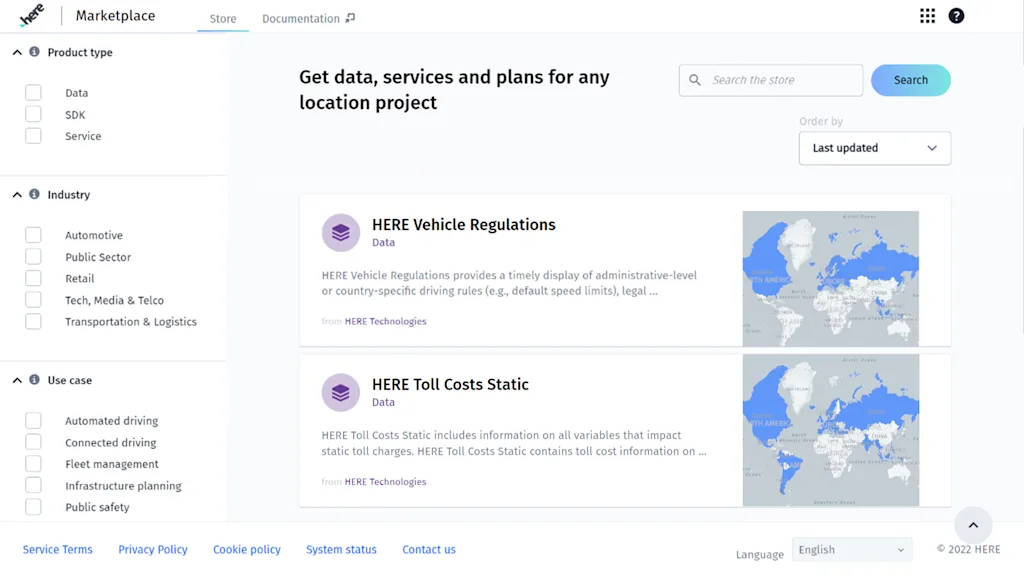1024x576 pixels.
Task: Click Data label under HERE Vehicle Regulations
Action: pyautogui.click(x=383, y=242)
